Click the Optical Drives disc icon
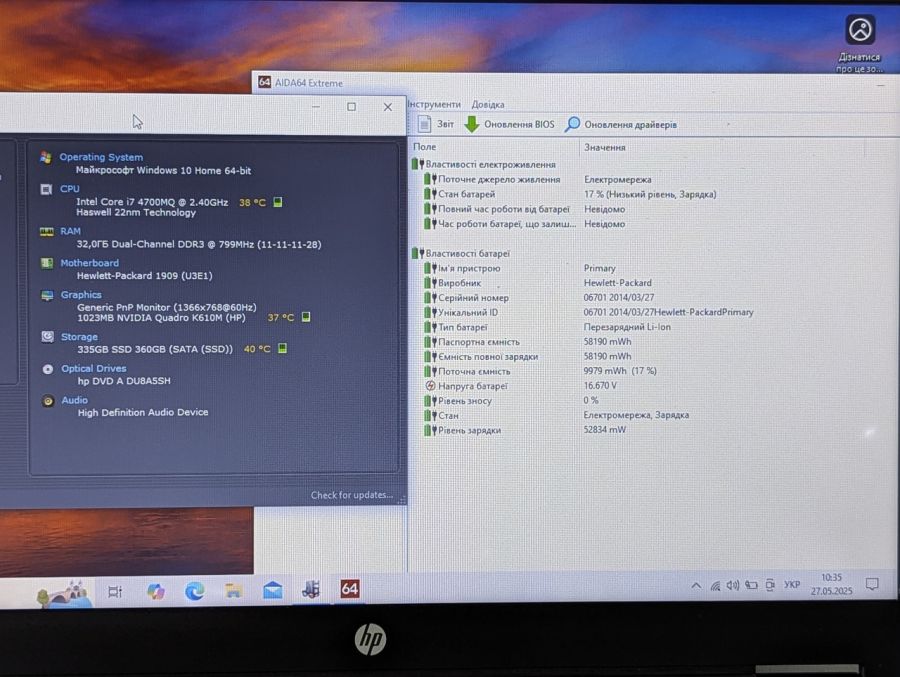The height and width of the screenshot is (677, 900). [48, 369]
